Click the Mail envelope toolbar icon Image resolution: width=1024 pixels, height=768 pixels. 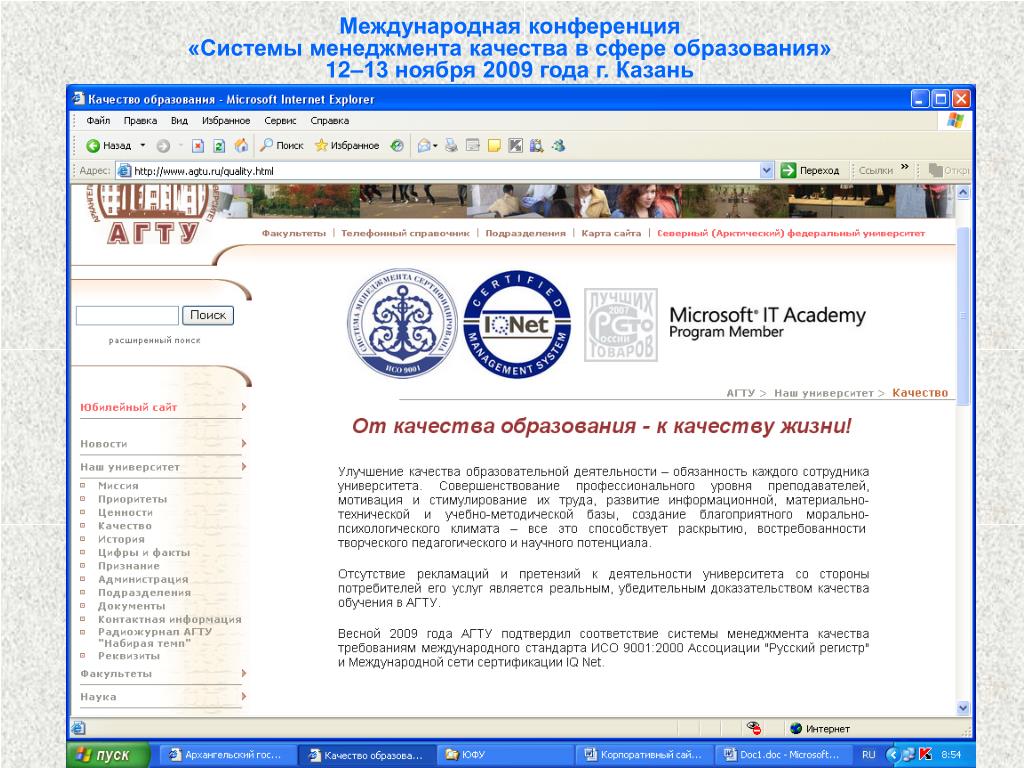[x=424, y=146]
